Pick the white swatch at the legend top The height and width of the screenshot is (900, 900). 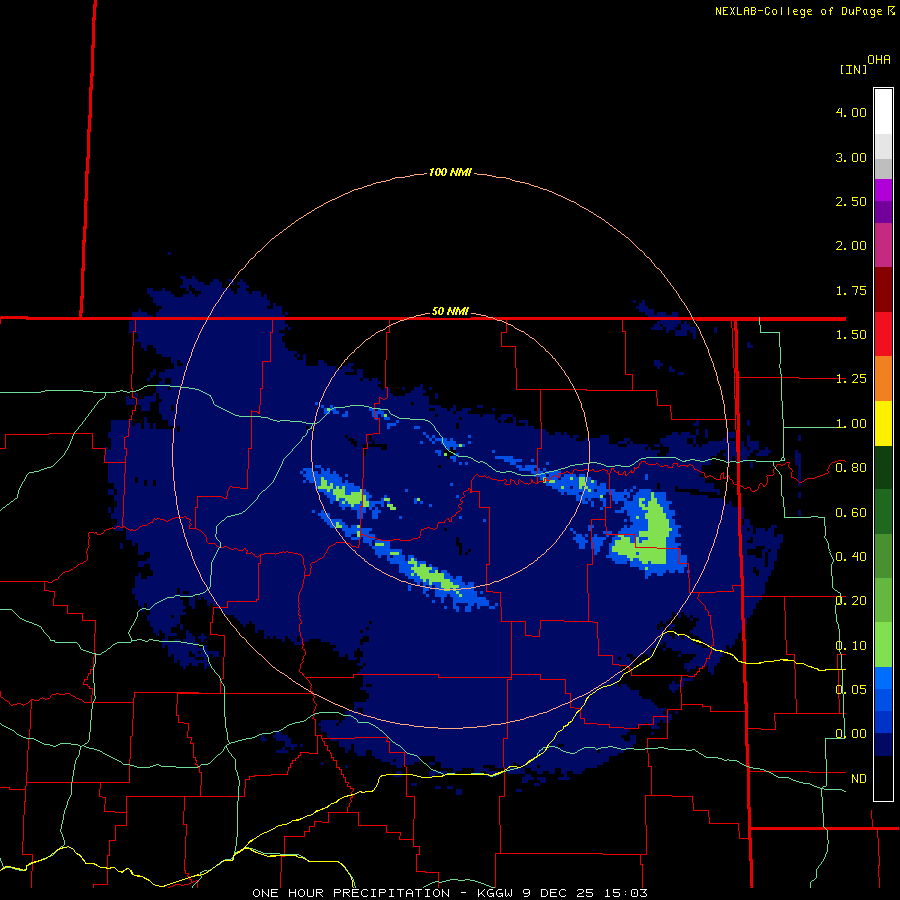click(883, 112)
